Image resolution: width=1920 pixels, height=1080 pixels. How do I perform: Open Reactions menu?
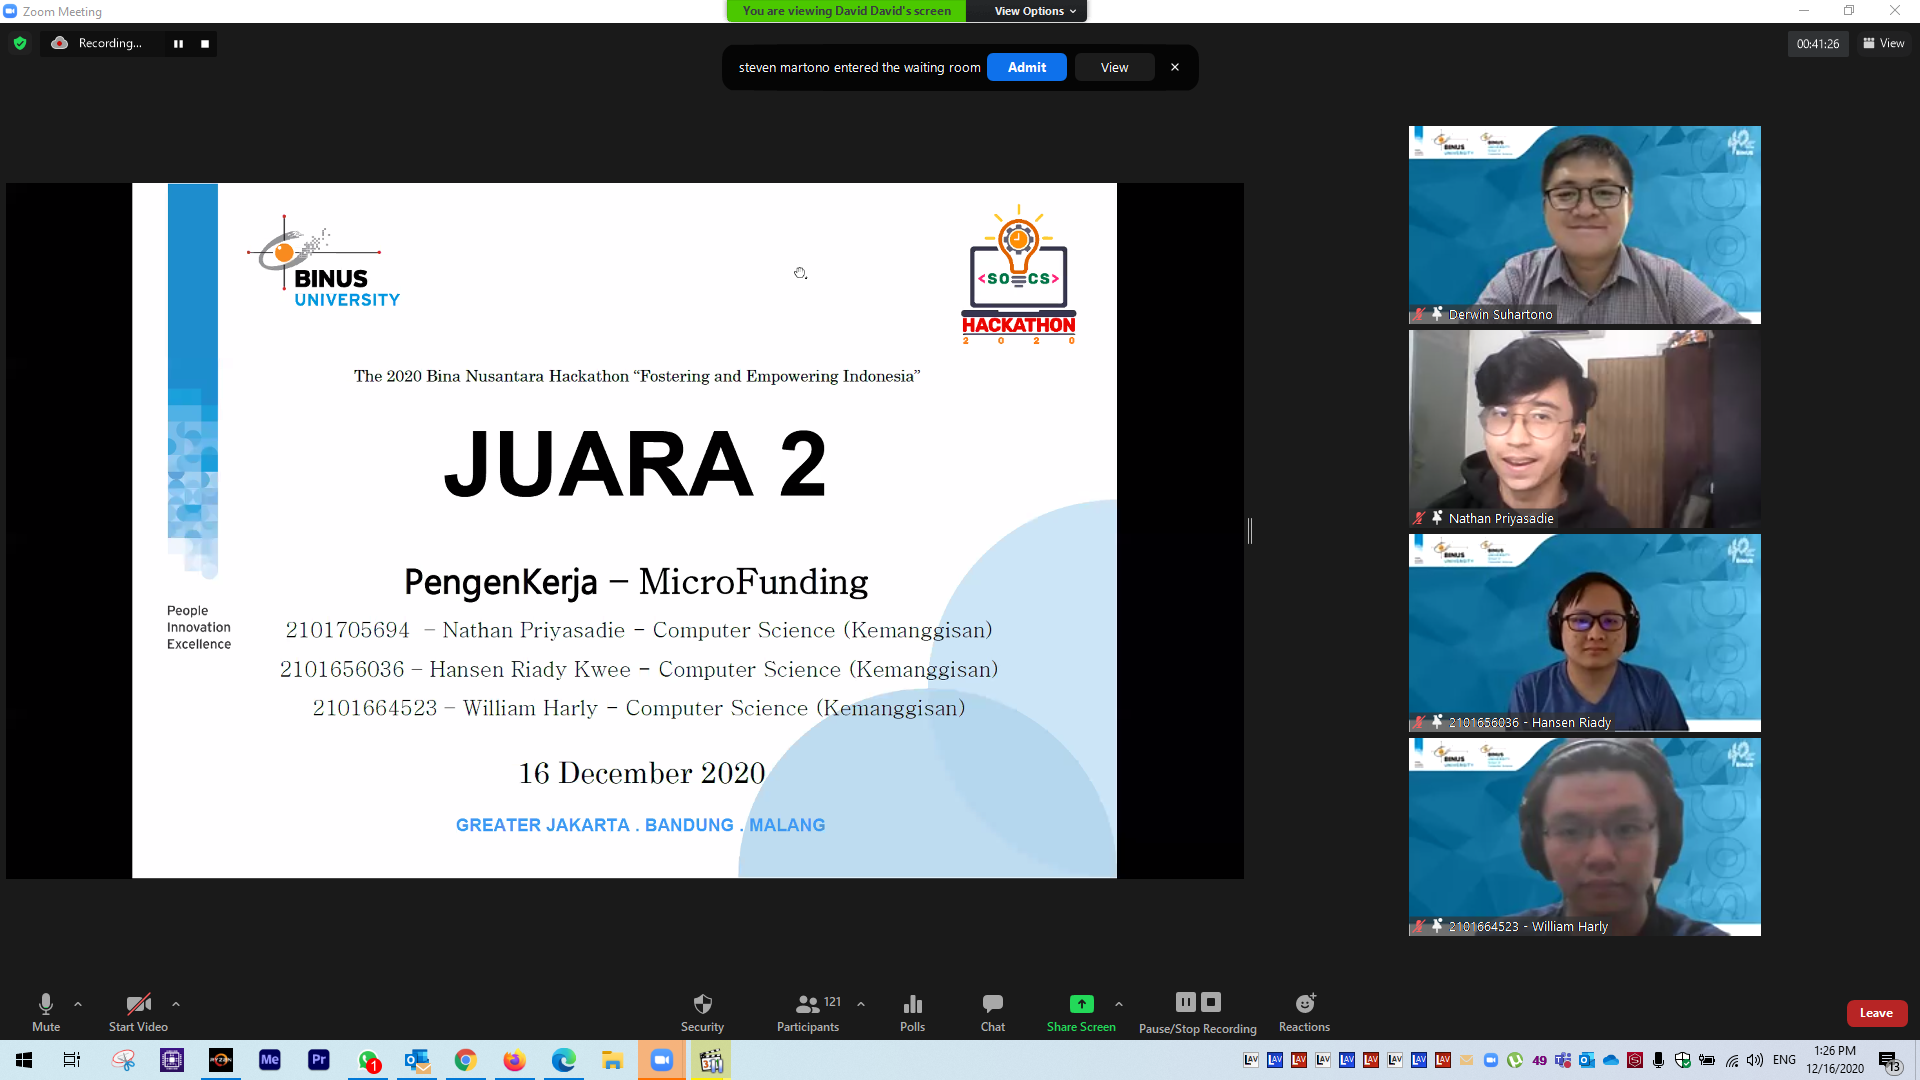coord(1304,1012)
